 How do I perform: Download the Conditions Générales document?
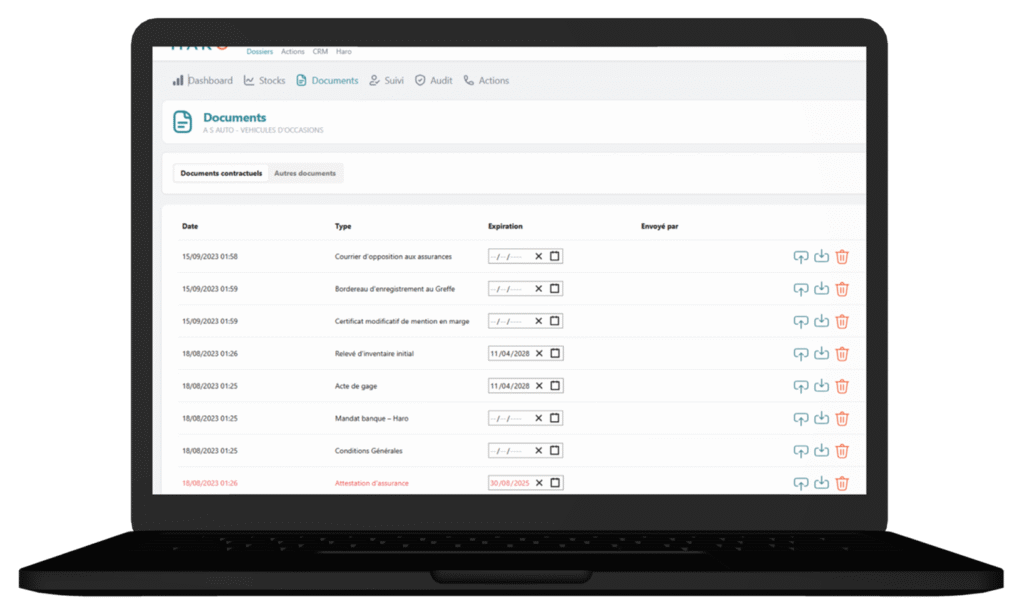821,451
